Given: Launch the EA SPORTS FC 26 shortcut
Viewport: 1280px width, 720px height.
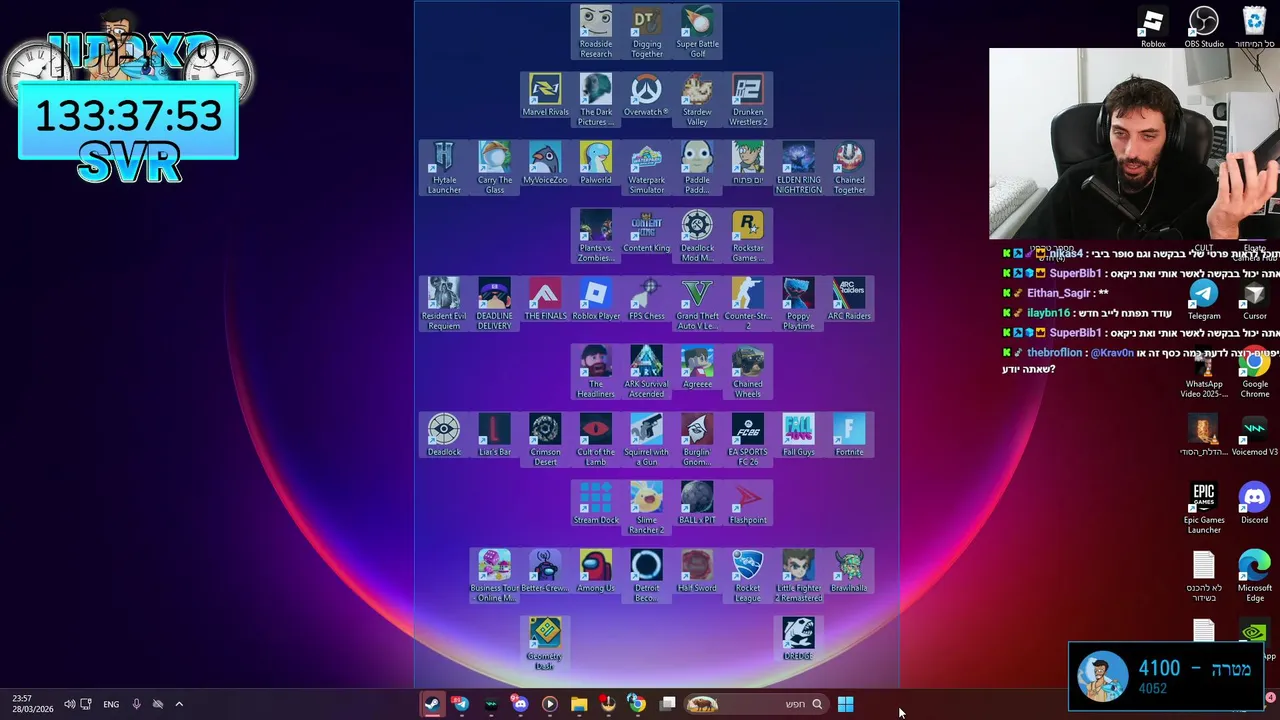Looking at the screenshot, I should coord(748,440).
